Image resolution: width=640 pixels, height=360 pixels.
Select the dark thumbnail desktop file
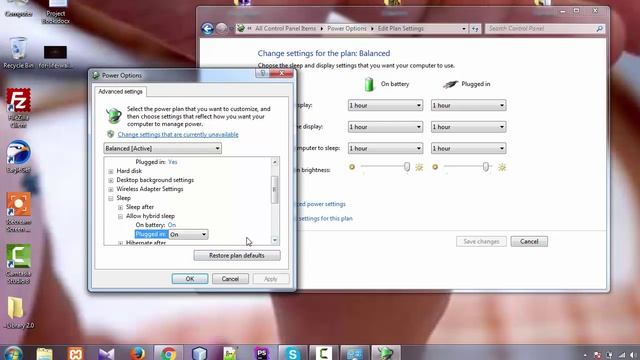click(55, 56)
